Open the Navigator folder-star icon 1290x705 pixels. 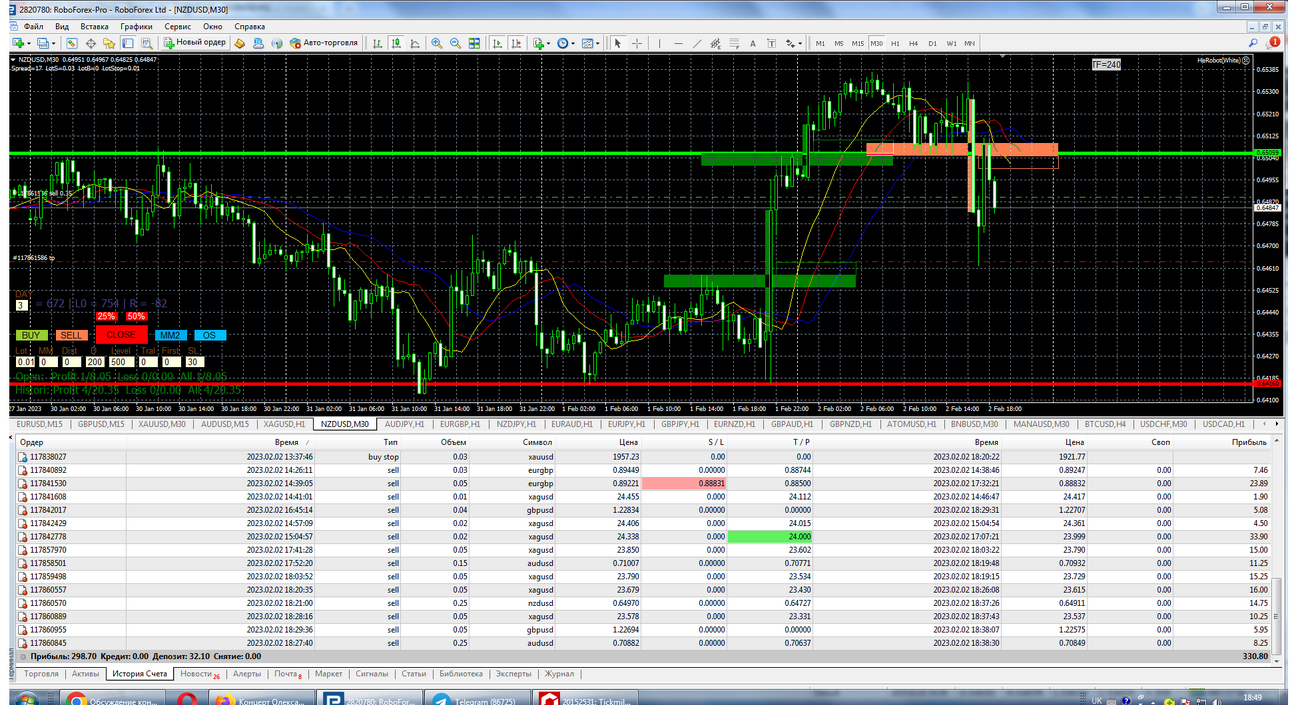(109, 43)
